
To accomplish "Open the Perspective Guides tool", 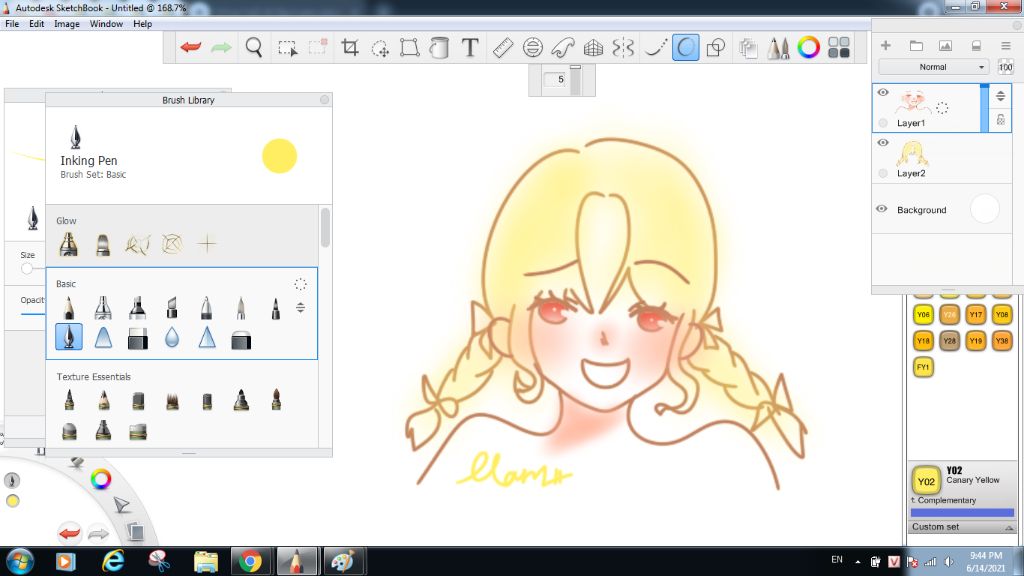I will click(x=593, y=48).
